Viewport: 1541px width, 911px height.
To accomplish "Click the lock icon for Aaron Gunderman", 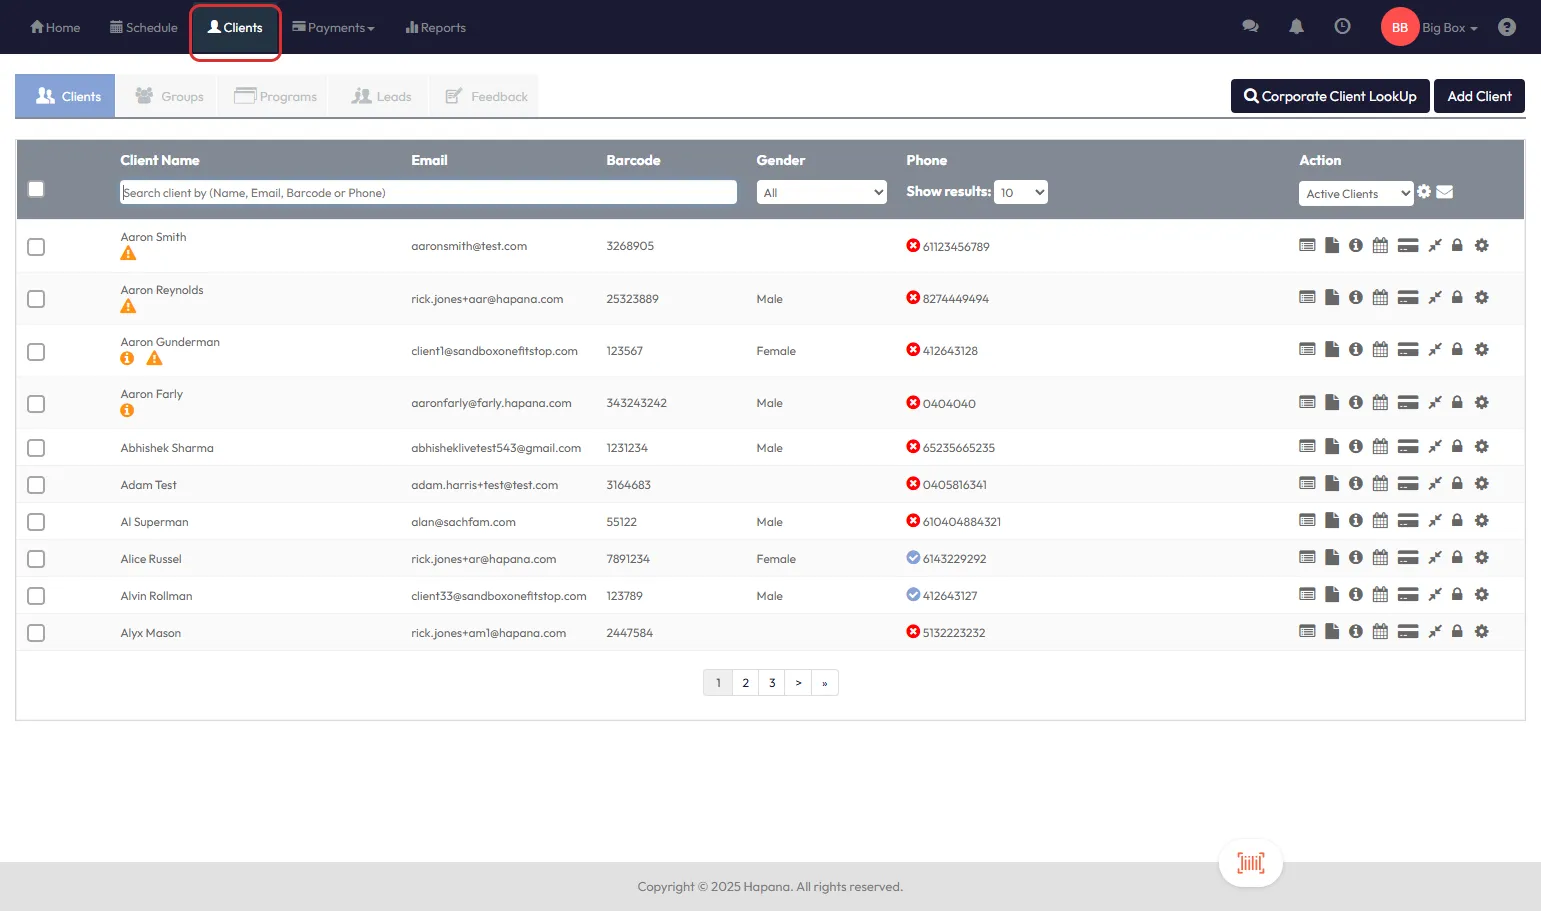I will coord(1457,350).
